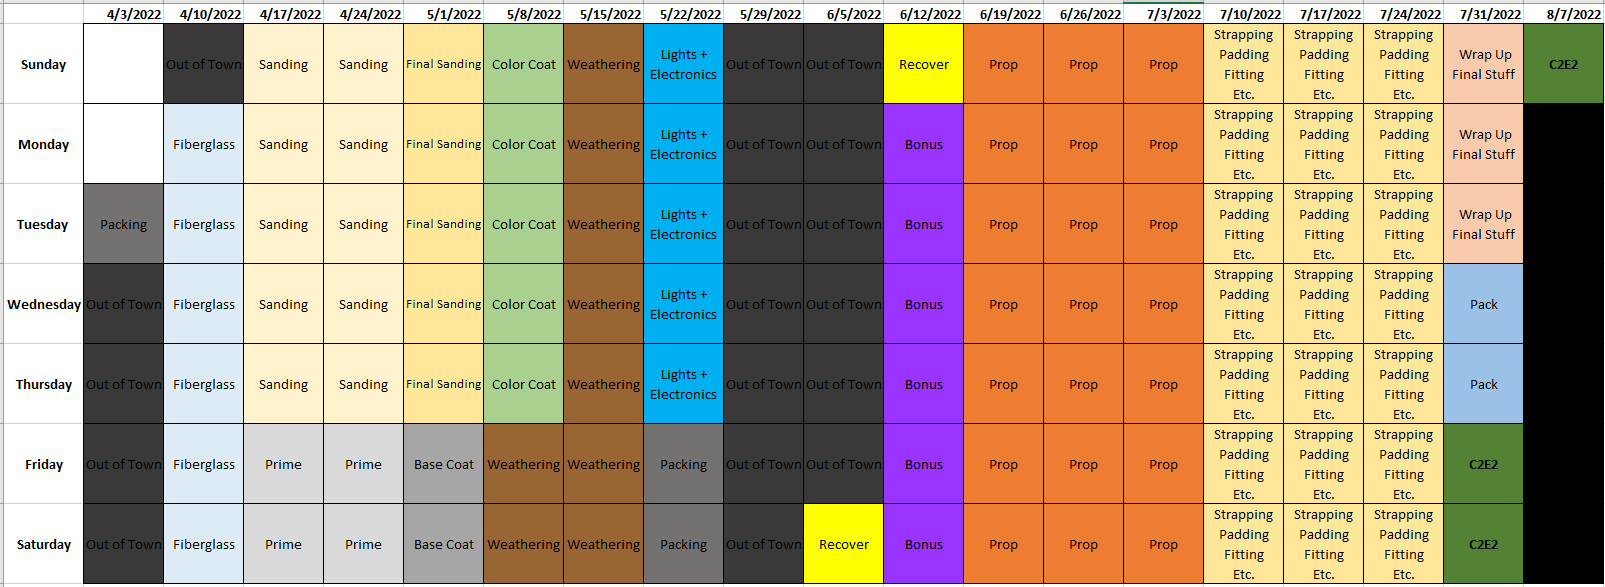The image size is (1605, 587).
Task: Select Sunday's Prop cell under 6/19/2022
Action: click(x=1003, y=64)
